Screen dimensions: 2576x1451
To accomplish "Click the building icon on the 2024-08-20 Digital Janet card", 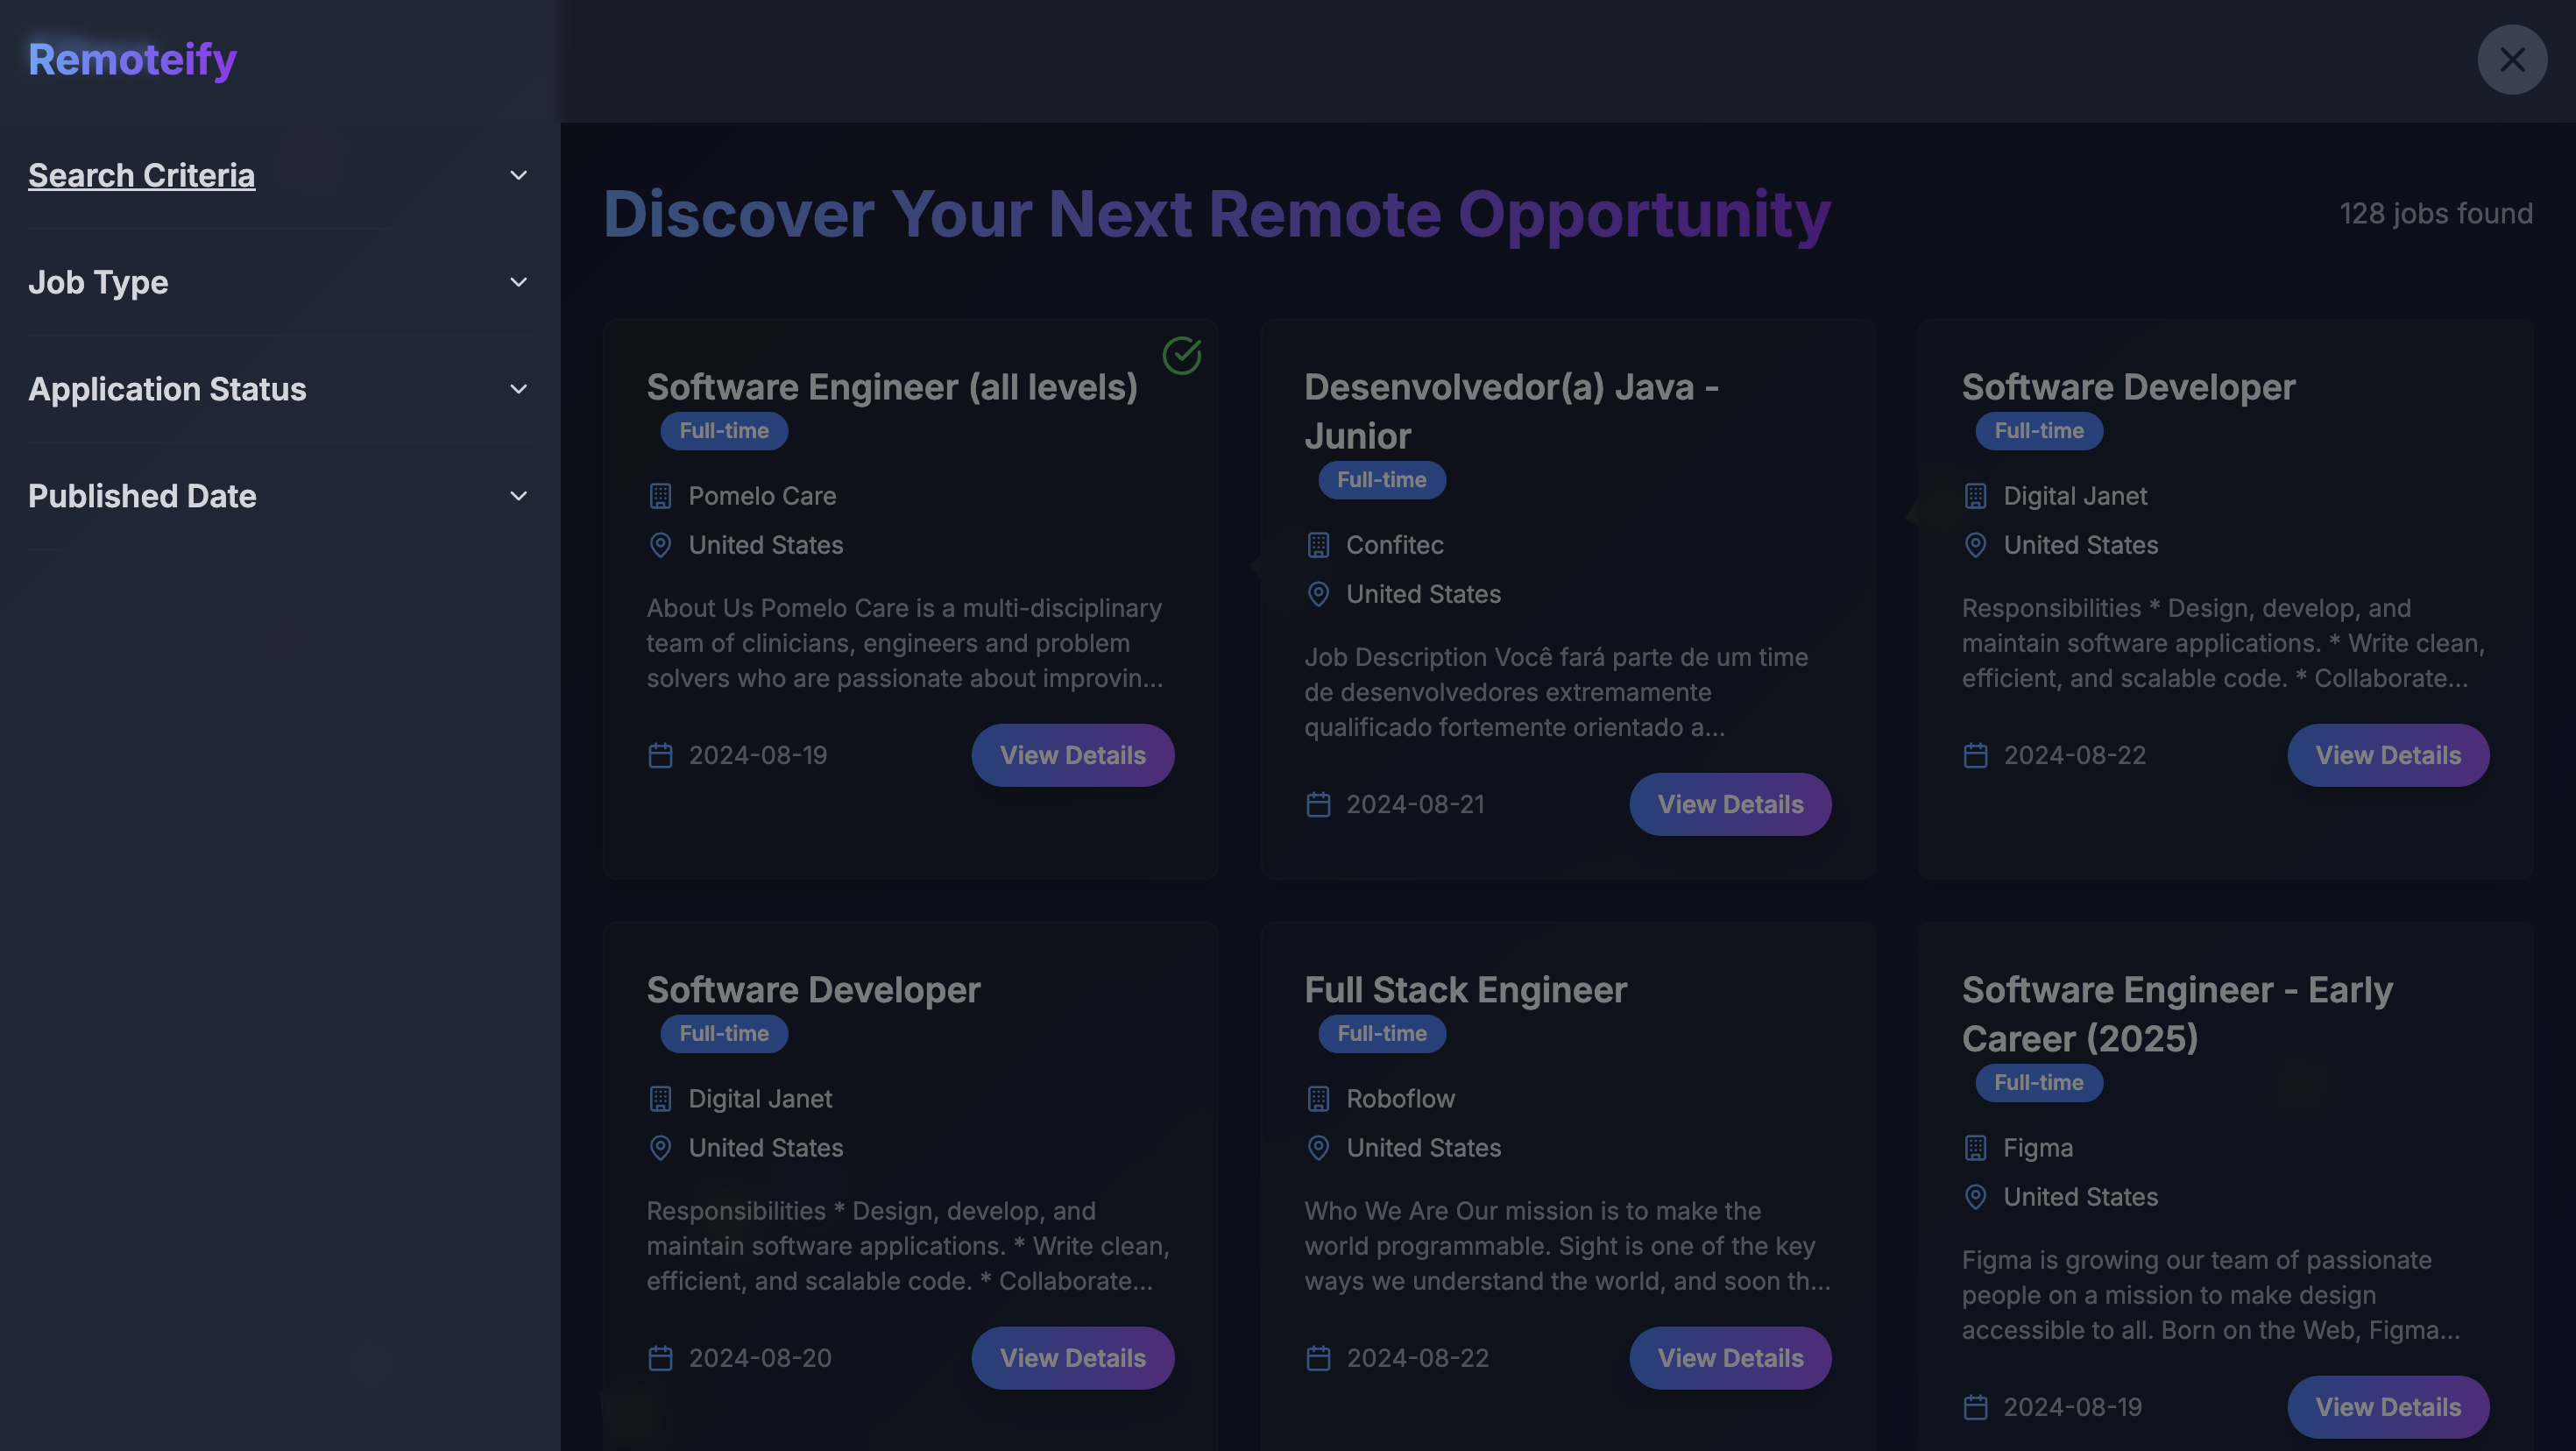I will click(x=660, y=1099).
